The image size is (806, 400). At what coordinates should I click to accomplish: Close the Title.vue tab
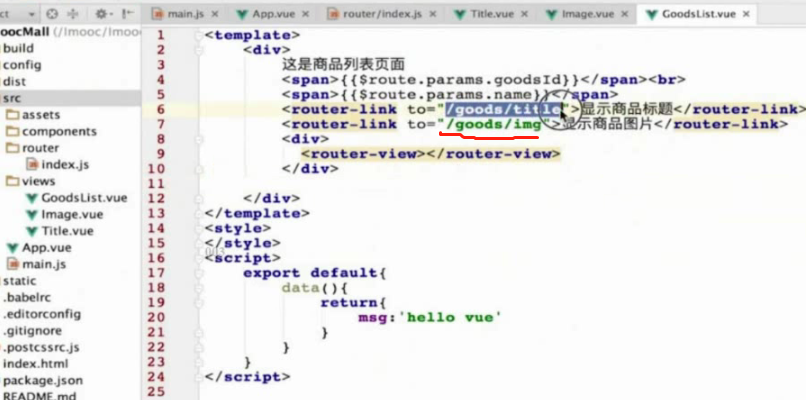tap(524, 14)
